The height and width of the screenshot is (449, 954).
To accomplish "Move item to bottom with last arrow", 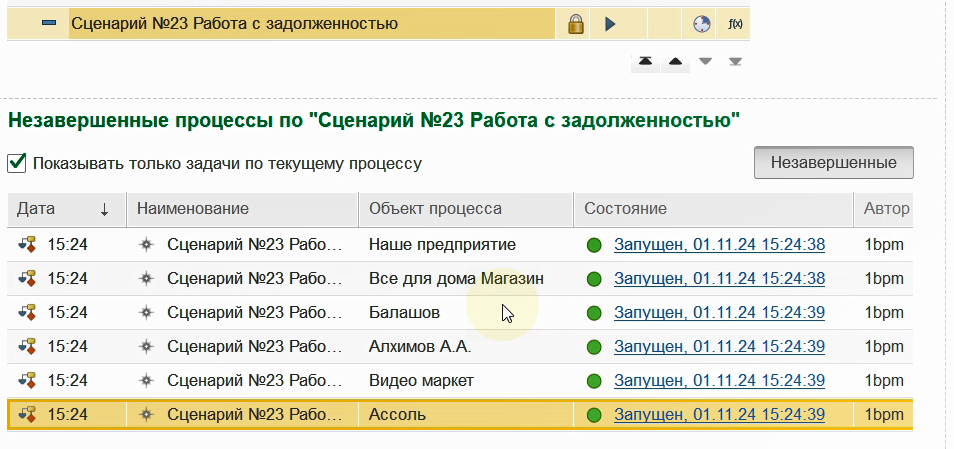I will [x=735, y=61].
